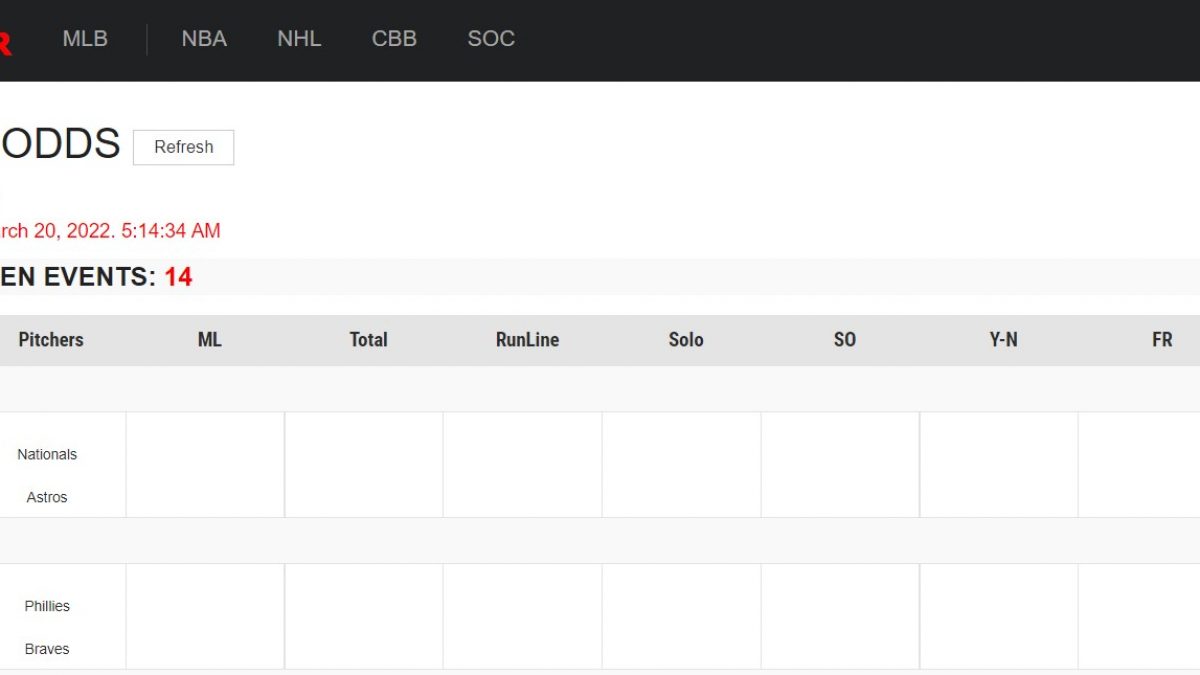Click the event count 14
Image resolution: width=1200 pixels, height=675 pixels.
click(178, 277)
